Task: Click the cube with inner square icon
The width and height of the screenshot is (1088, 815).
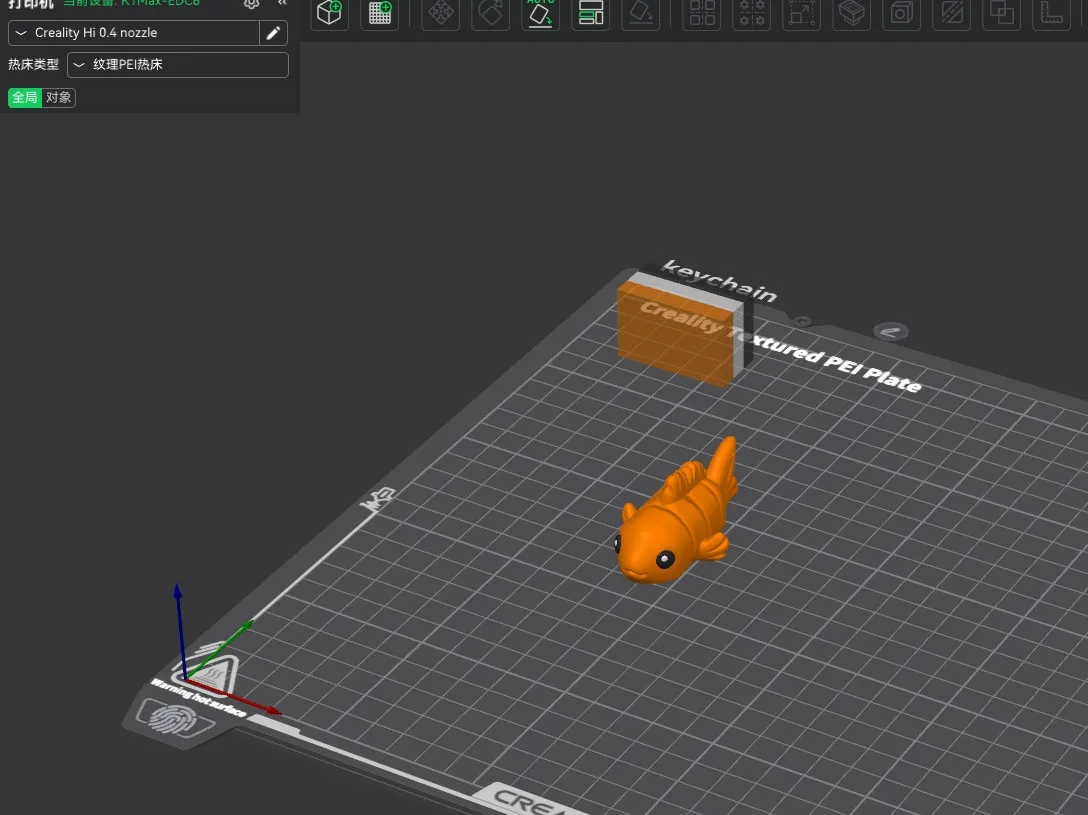Action: (901, 12)
